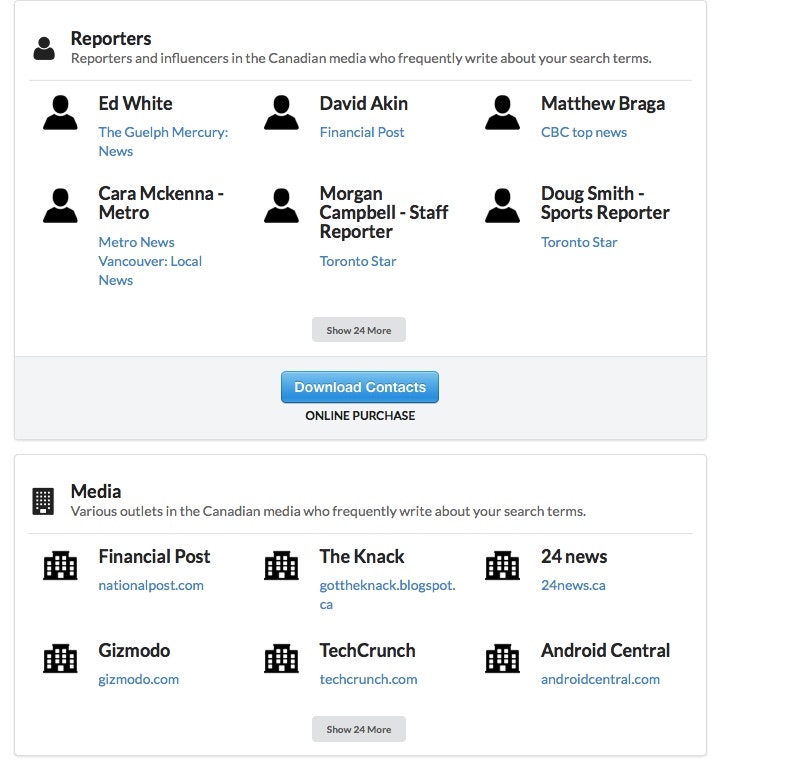Click the building icon beside Android Central
Screen dimensions: 796x763
click(503, 658)
